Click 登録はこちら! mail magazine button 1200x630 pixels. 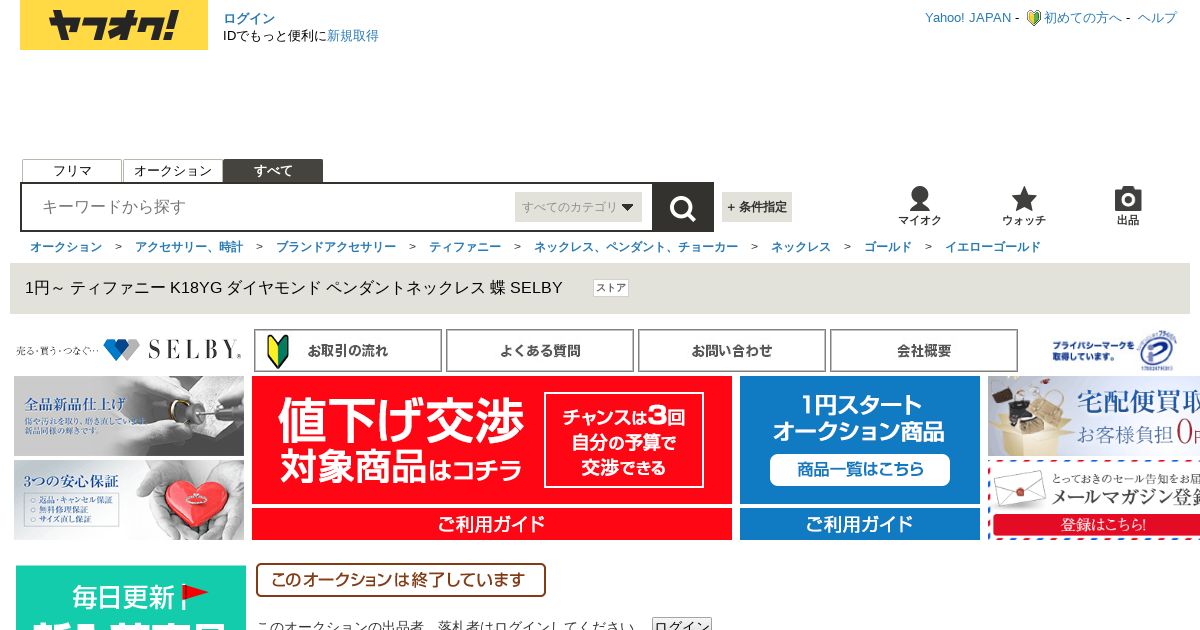[1096, 525]
